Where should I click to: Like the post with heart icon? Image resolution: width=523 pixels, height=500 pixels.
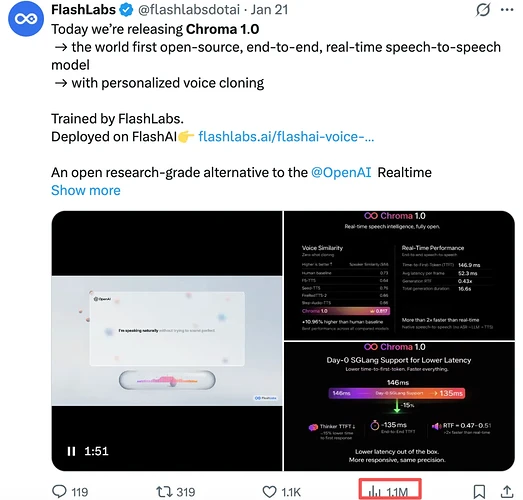click(269, 492)
